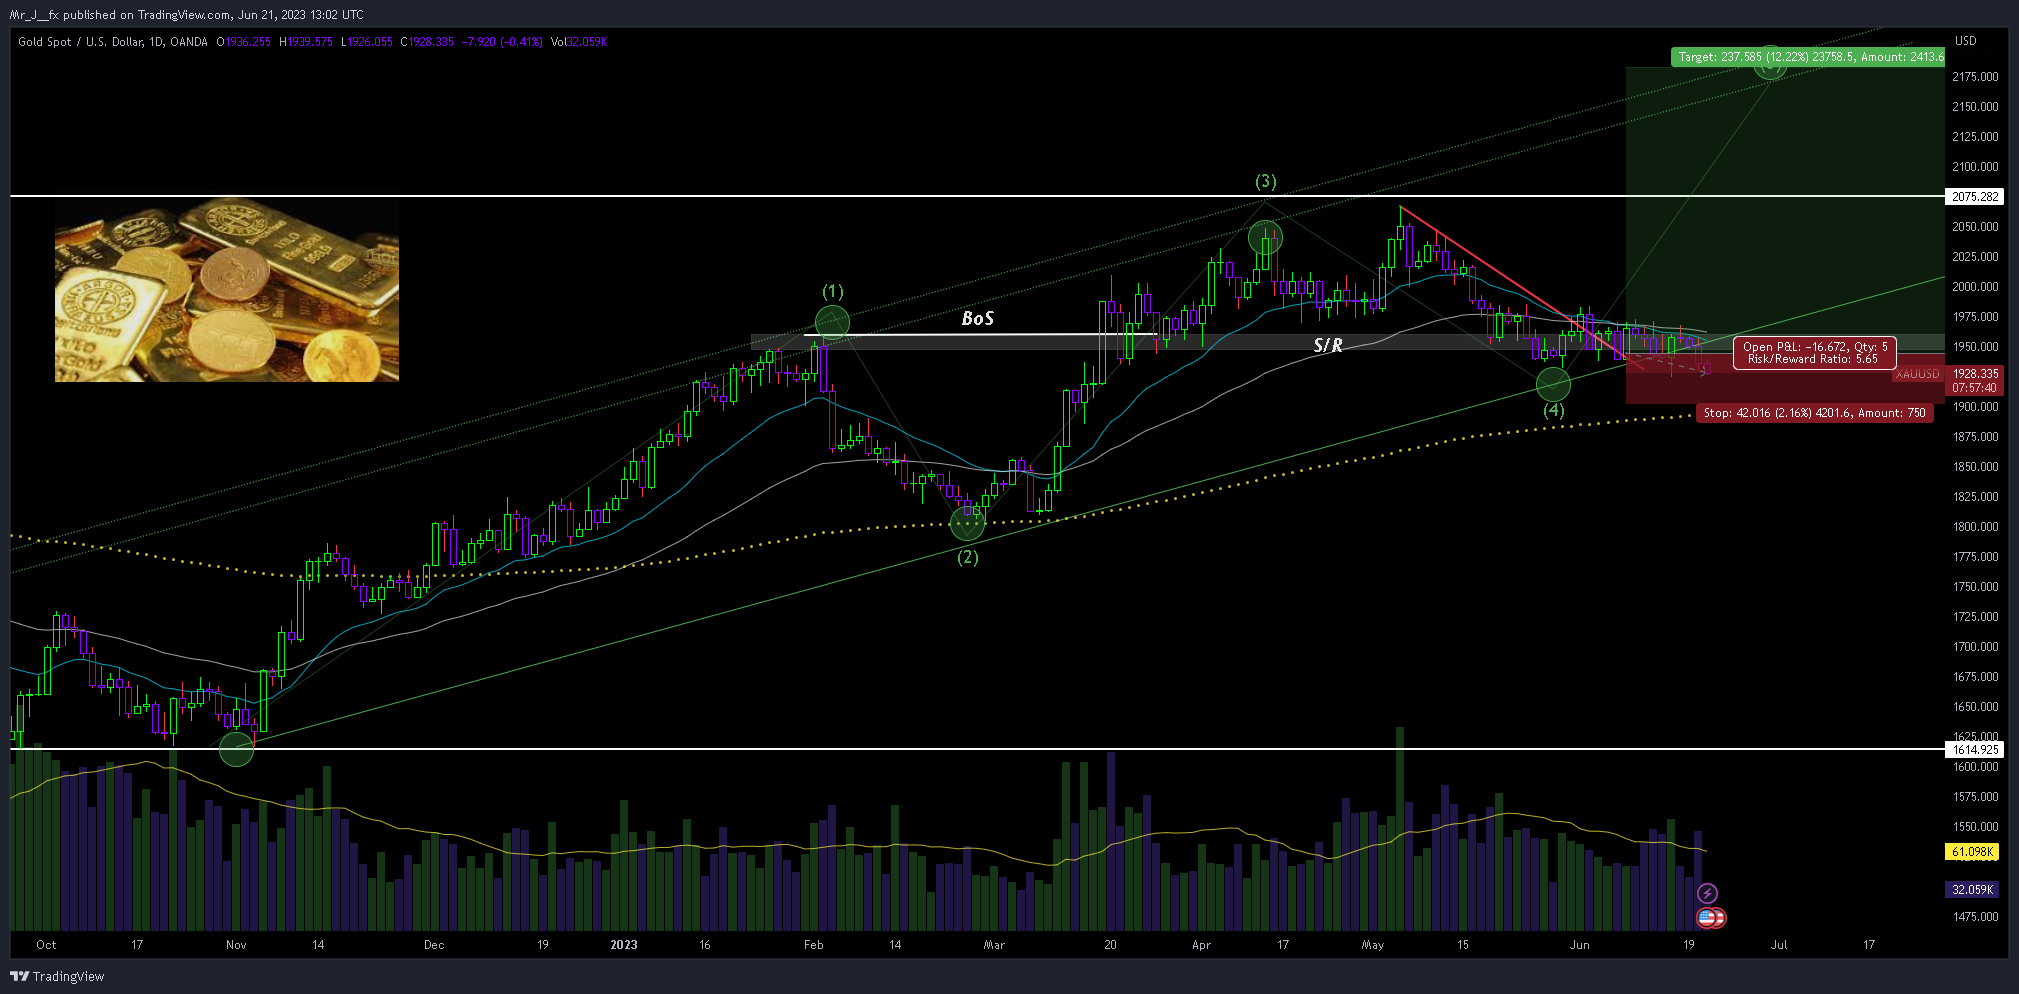Select the green circle marker at wave (1)
Screen dimensions: 2019x994
tap(832, 323)
